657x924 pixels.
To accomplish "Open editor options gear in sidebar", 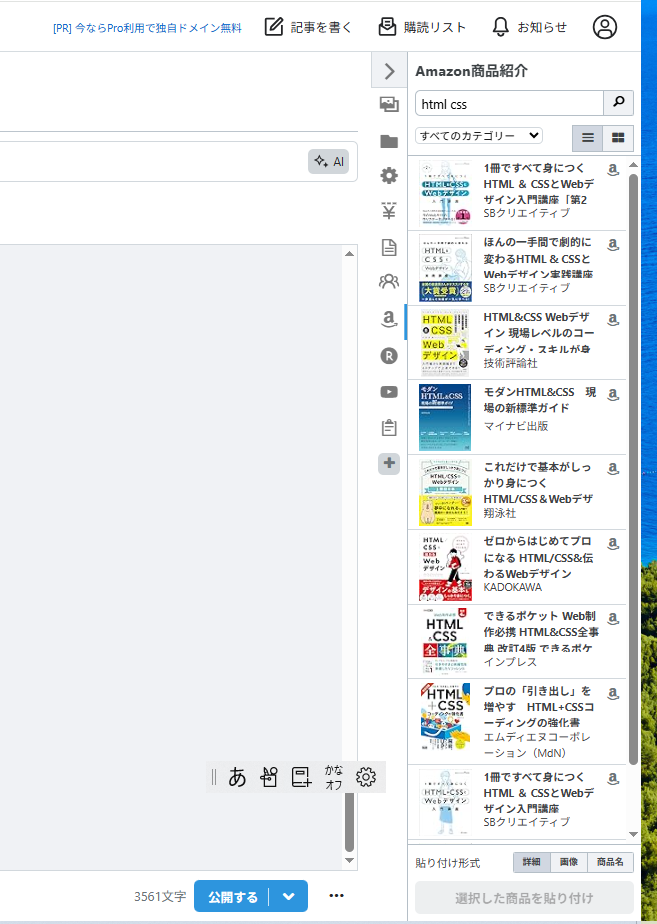I will pyautogui.click(x=389, y=176).
